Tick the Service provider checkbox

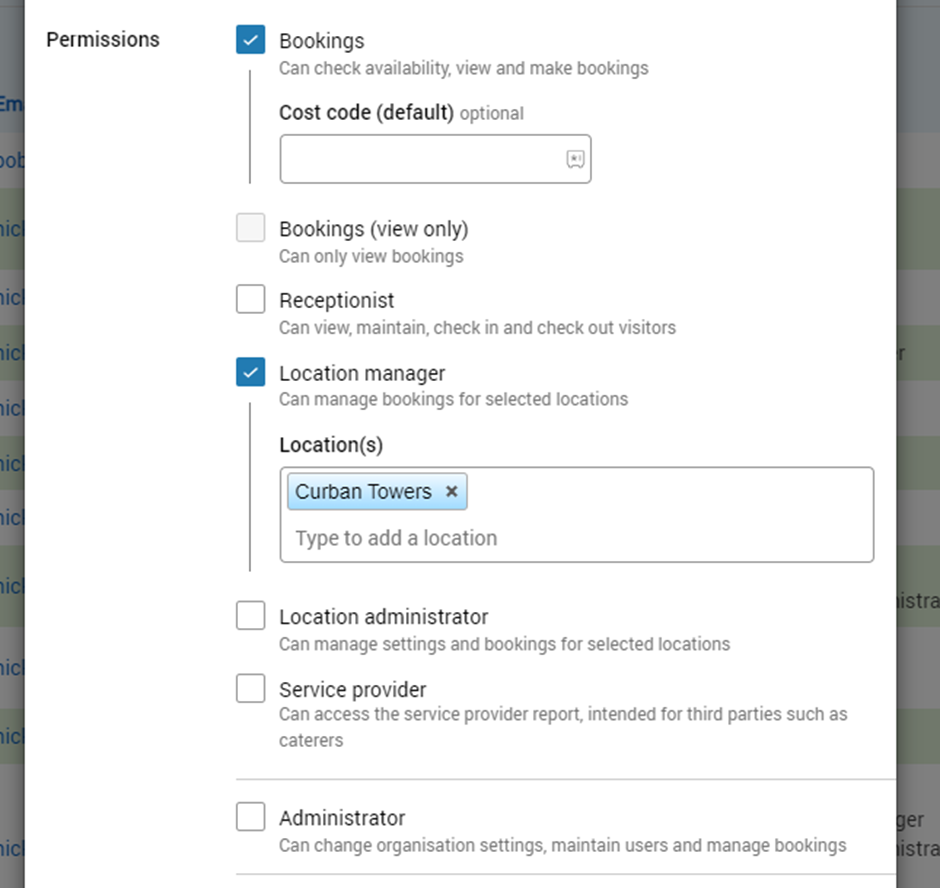[x=251, y=689]
